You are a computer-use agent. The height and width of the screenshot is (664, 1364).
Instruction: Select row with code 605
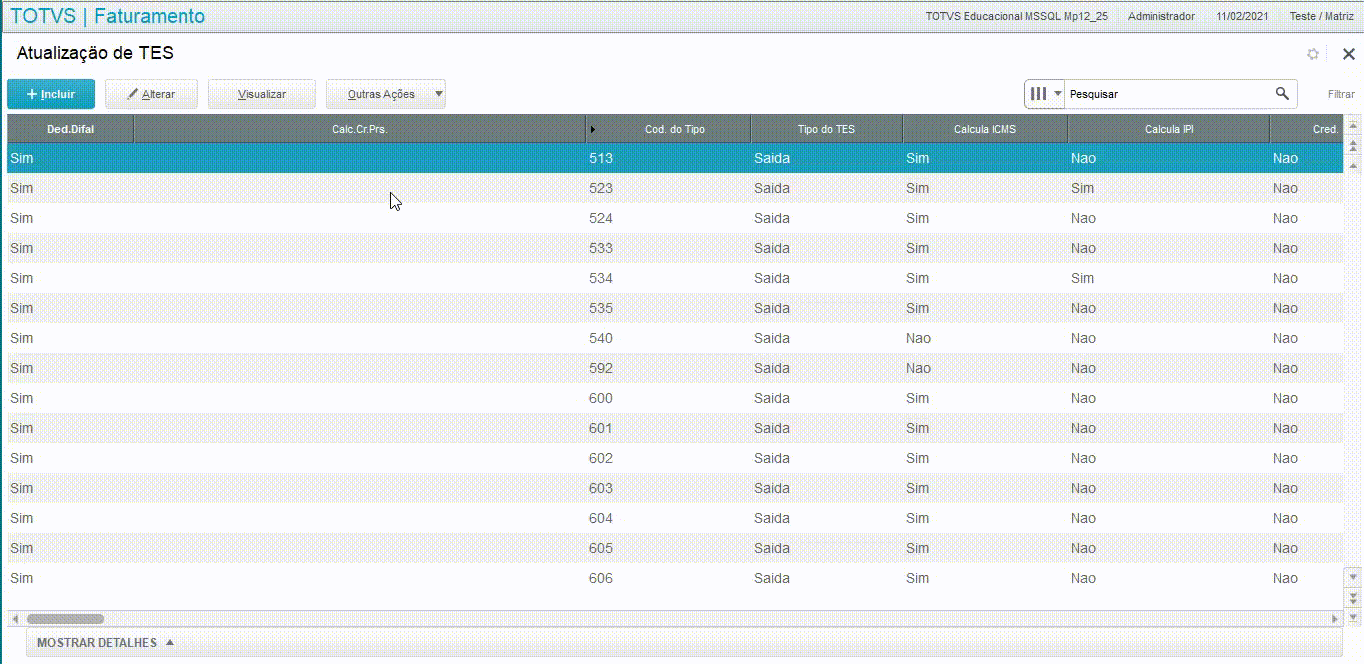tap(675, 548)
